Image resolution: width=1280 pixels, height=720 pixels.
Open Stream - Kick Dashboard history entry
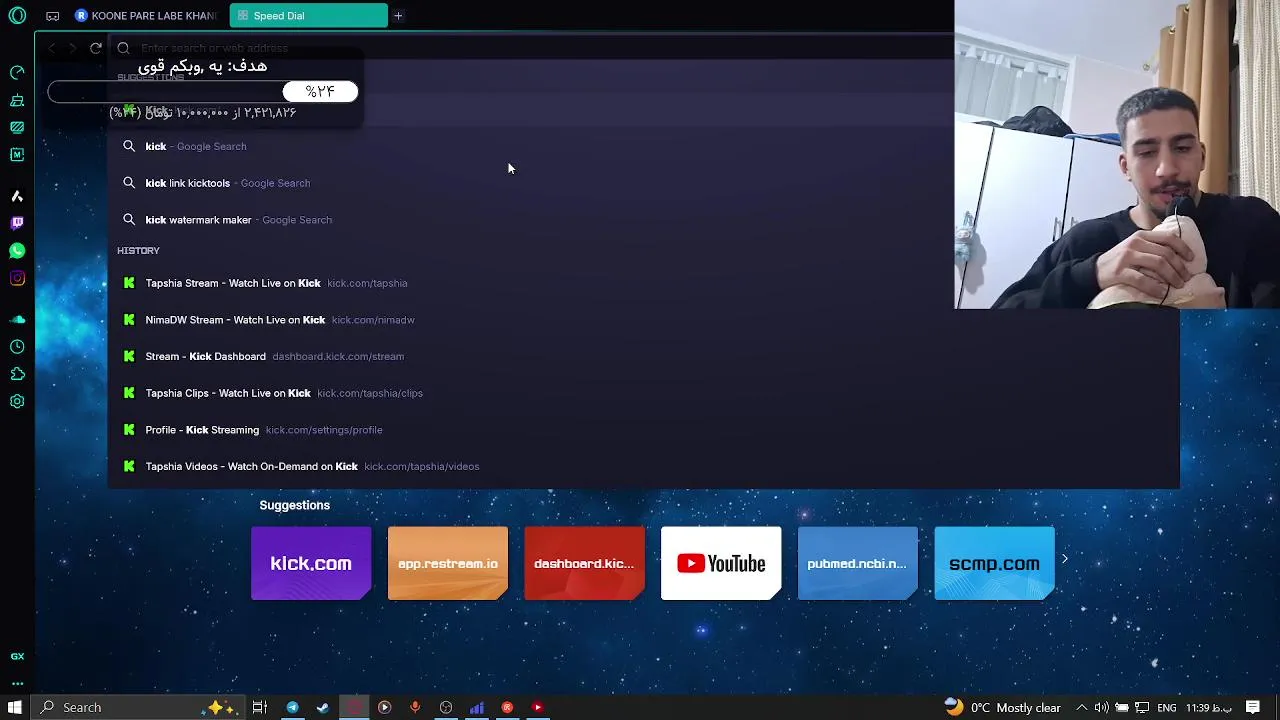(643, 356)
